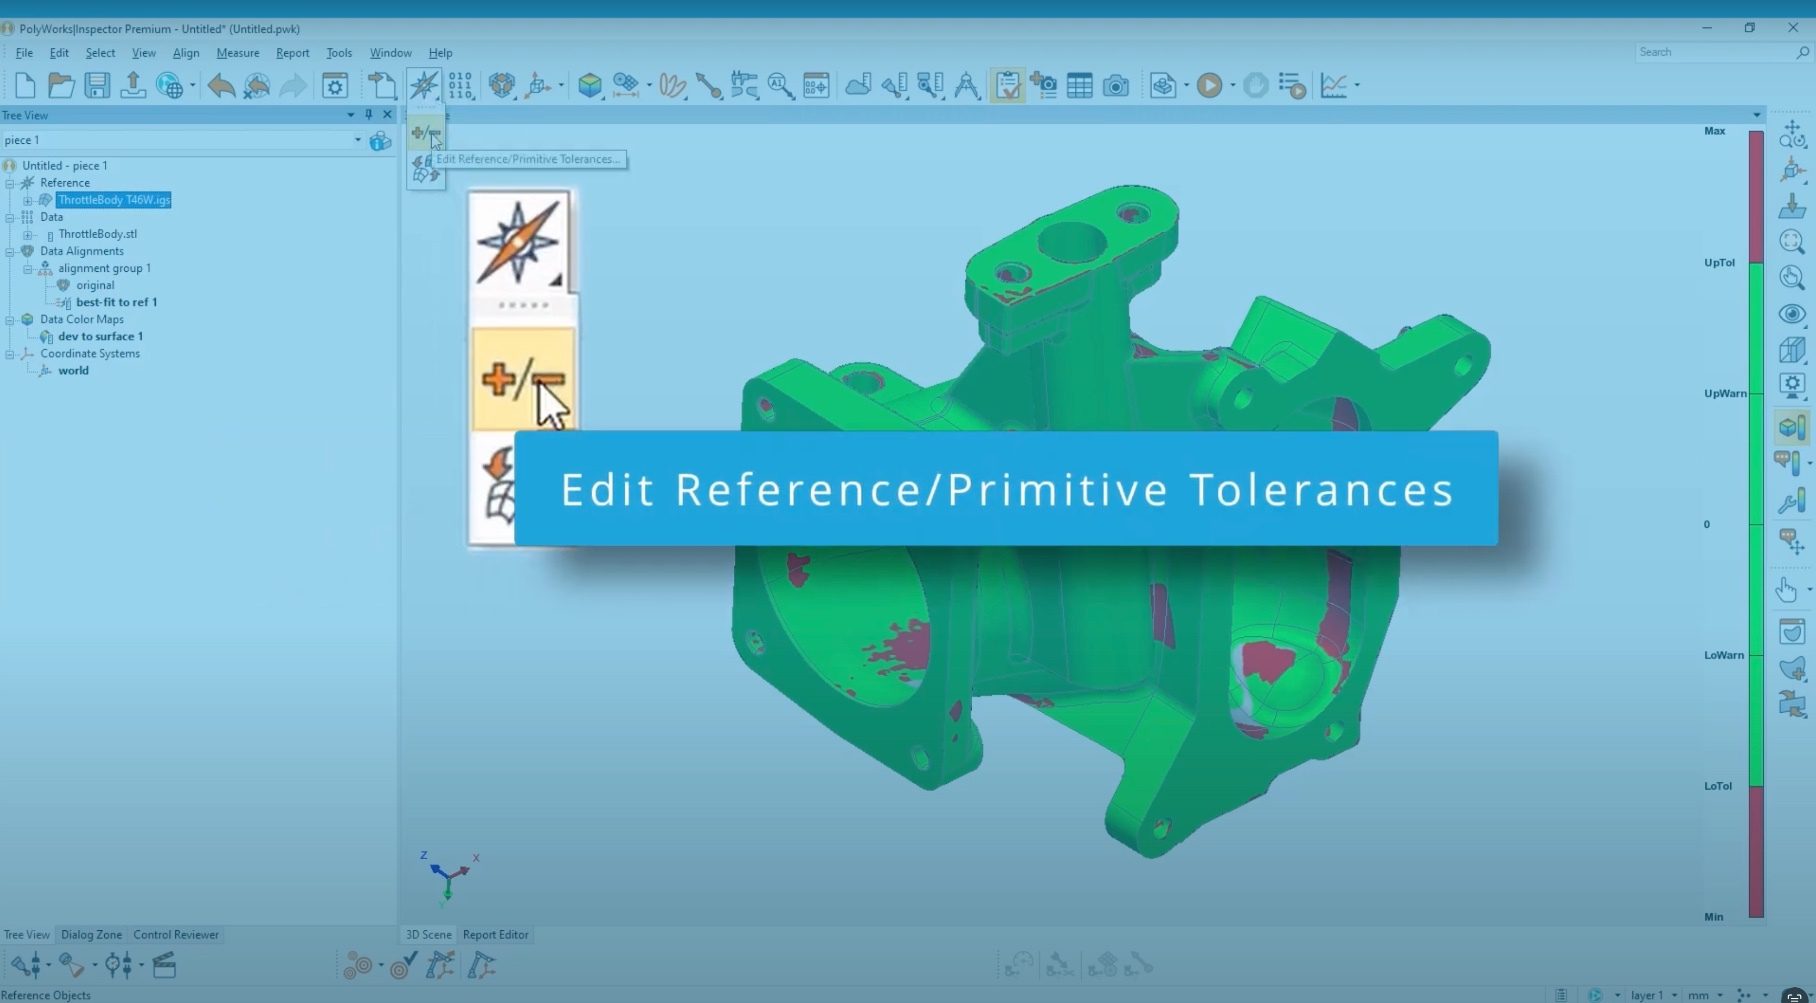Toggle the checklist report tool in toolbar

coord(1008,86)
